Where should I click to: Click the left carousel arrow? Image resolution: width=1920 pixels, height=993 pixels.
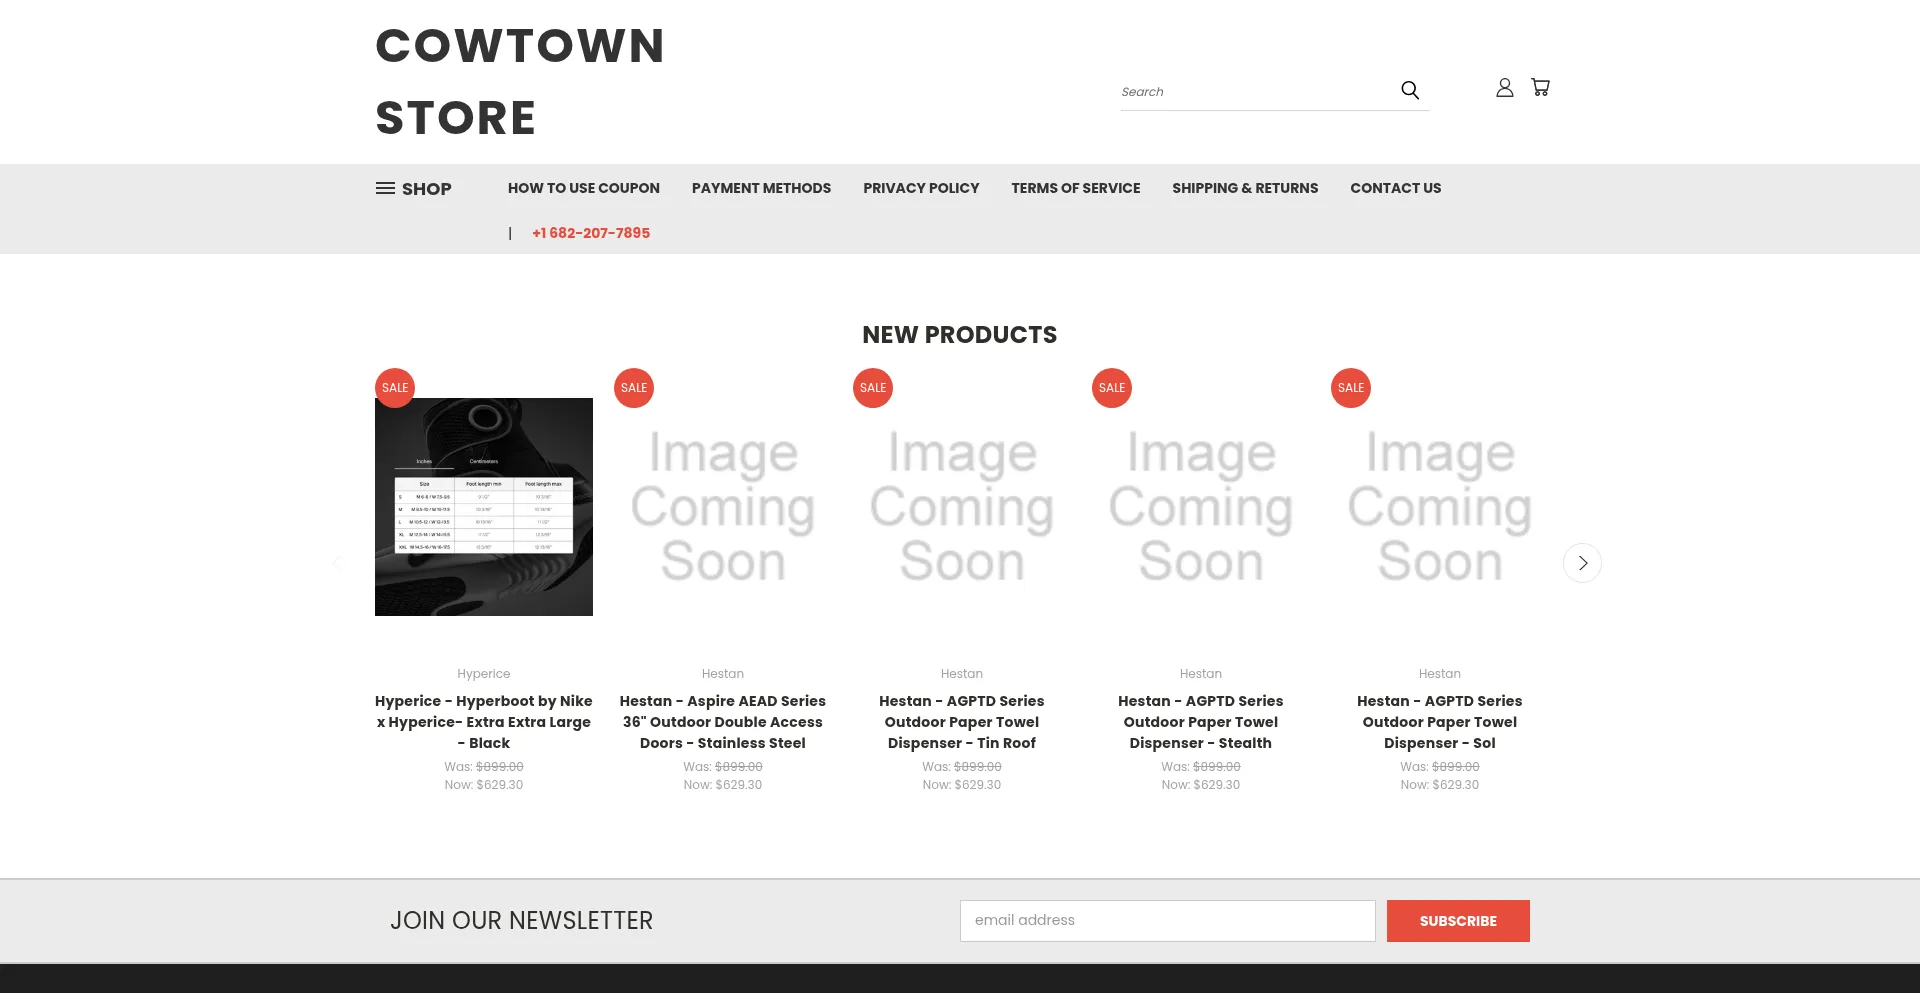pyautogui.click(x=337, y=563)
